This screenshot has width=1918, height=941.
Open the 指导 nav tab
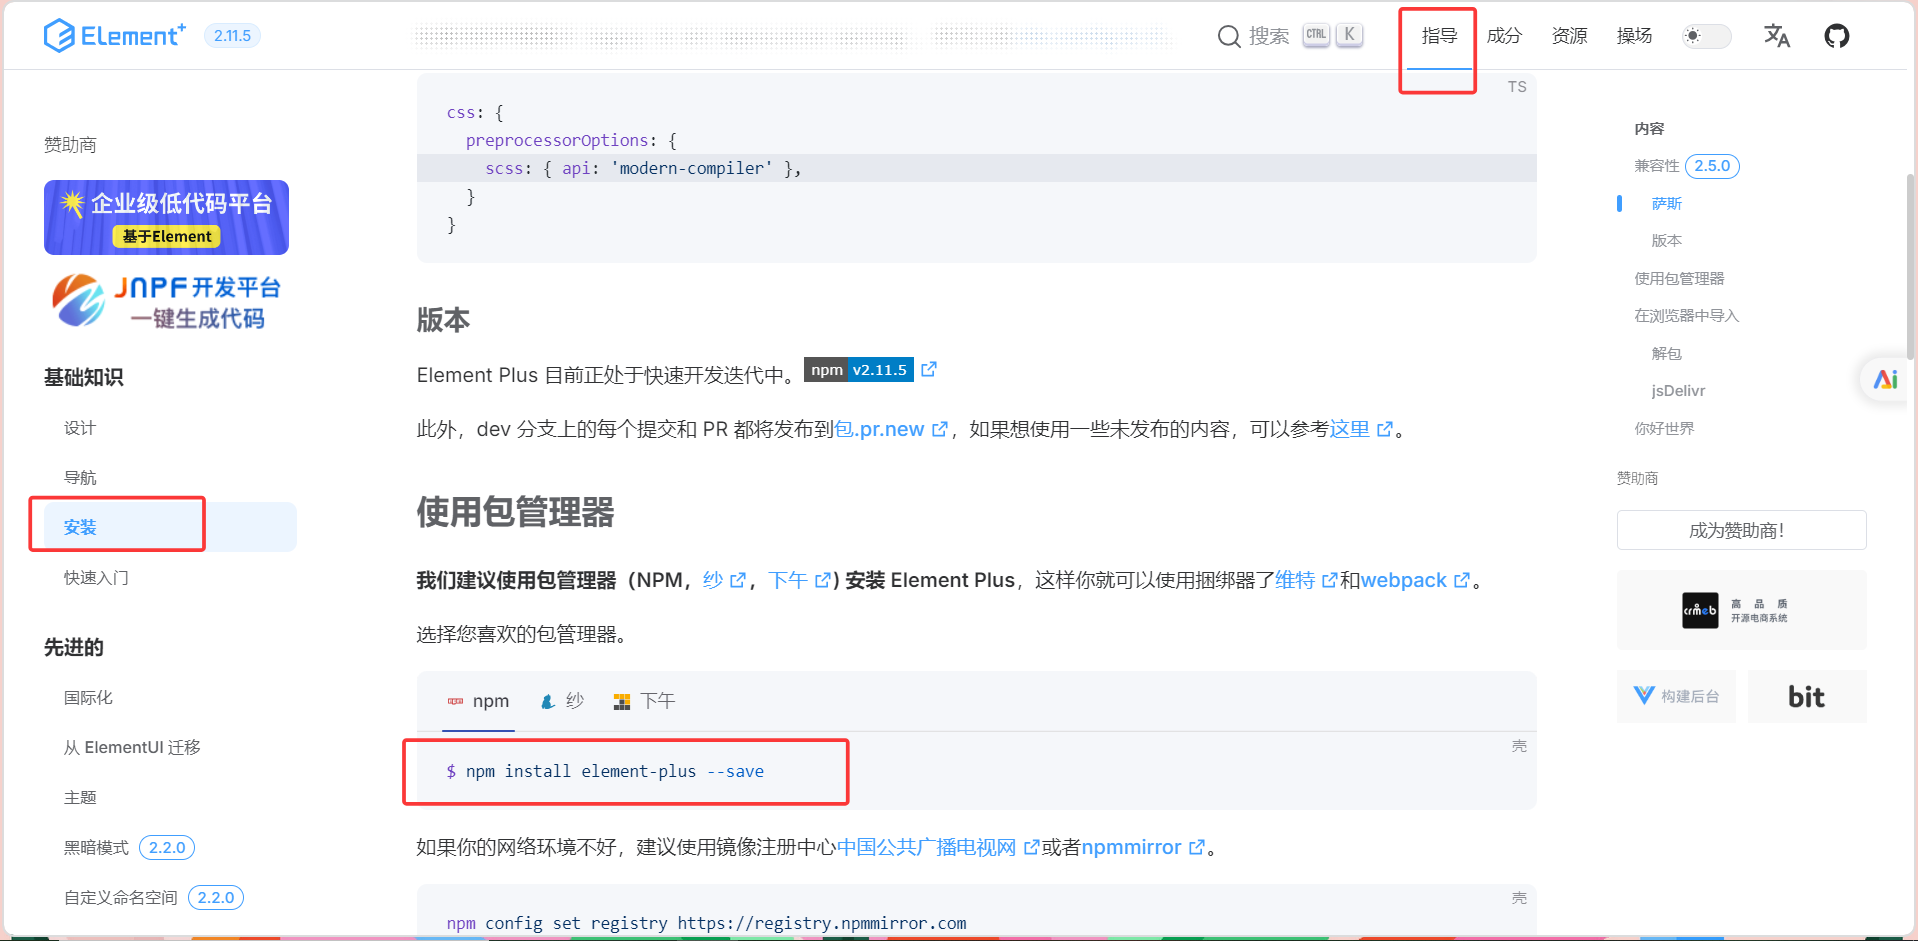coord(1439,36)
